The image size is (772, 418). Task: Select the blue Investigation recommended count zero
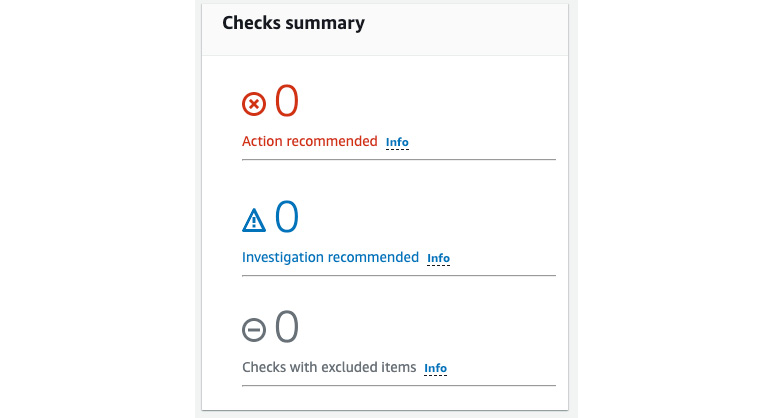287,216
